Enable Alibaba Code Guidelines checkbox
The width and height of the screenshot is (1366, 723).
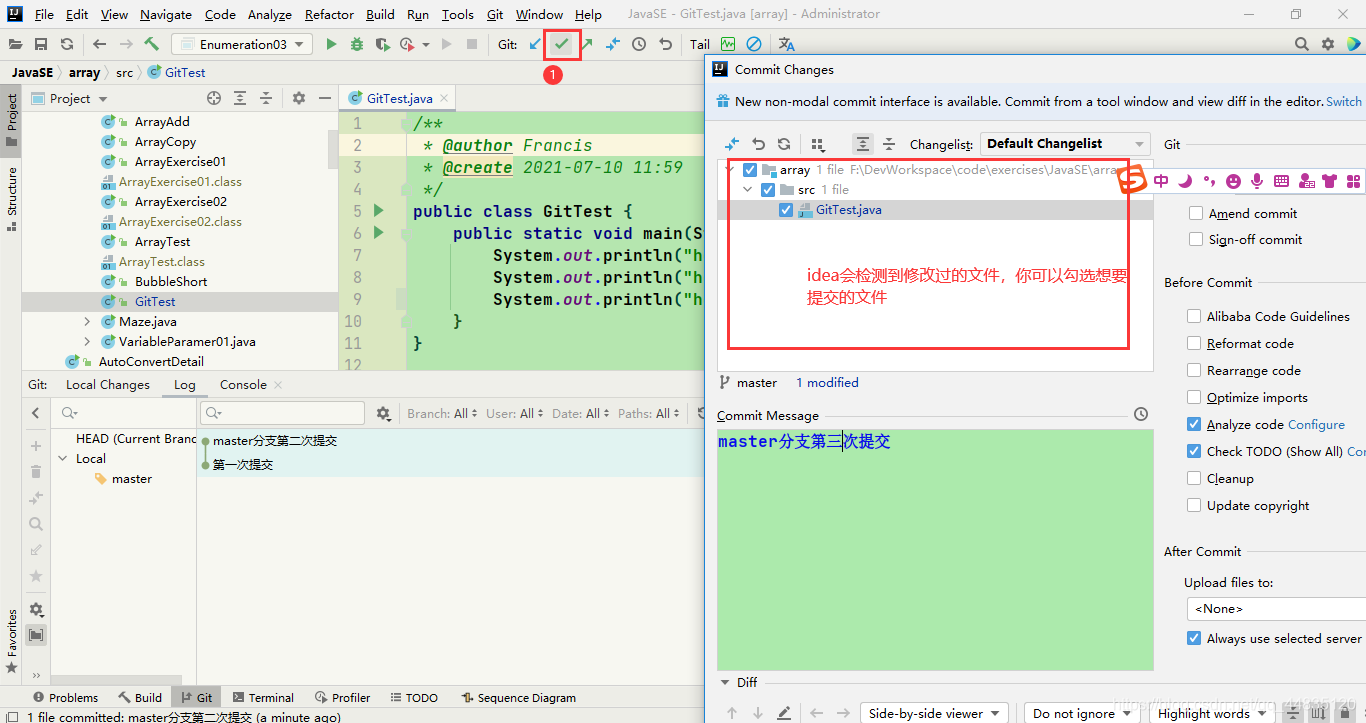[1194, 316]
